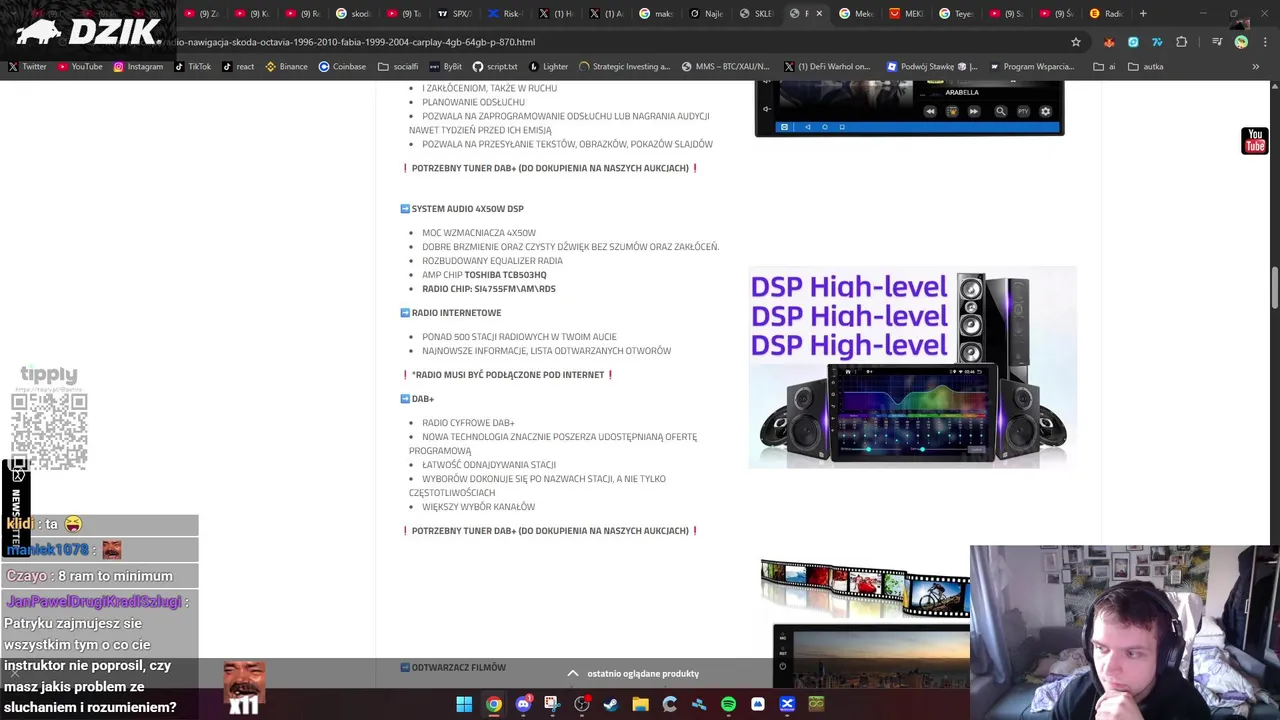Click the DSP High-level speaker image
The height and width of the screenshot is (720, 1280).
tap(912, 367)
